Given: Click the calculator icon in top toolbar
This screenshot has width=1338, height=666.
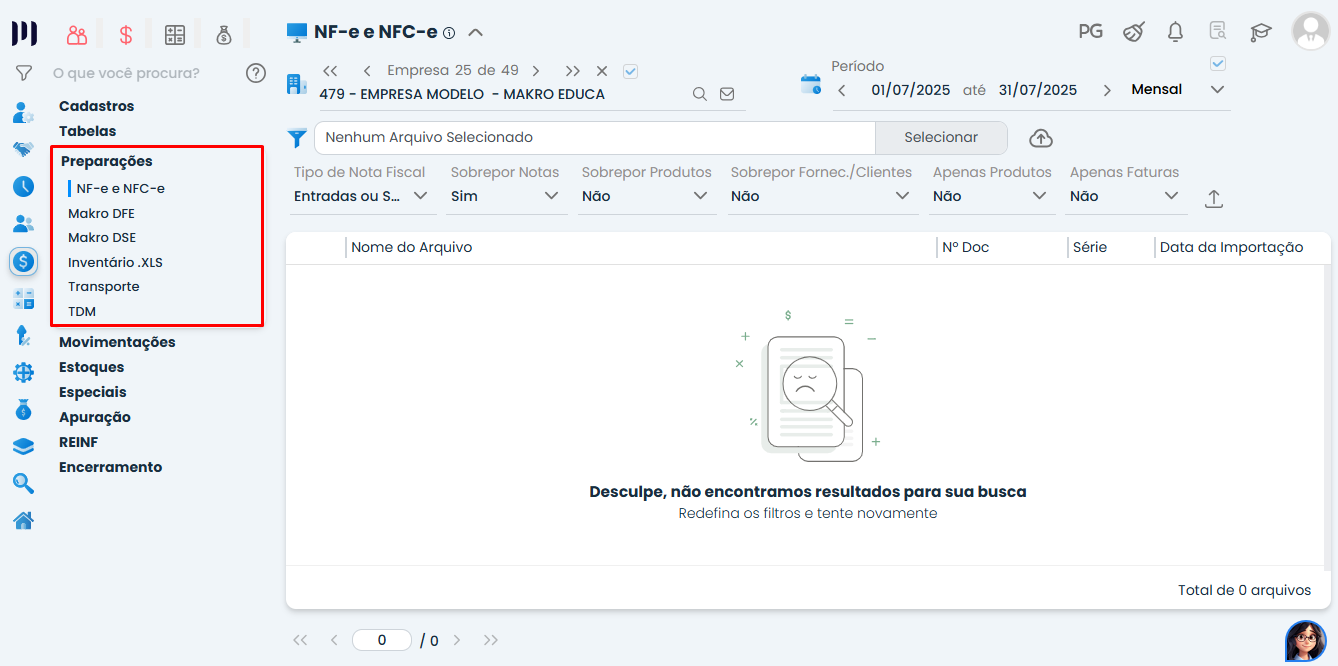Looking at the screenshot, I should [175, 35].
